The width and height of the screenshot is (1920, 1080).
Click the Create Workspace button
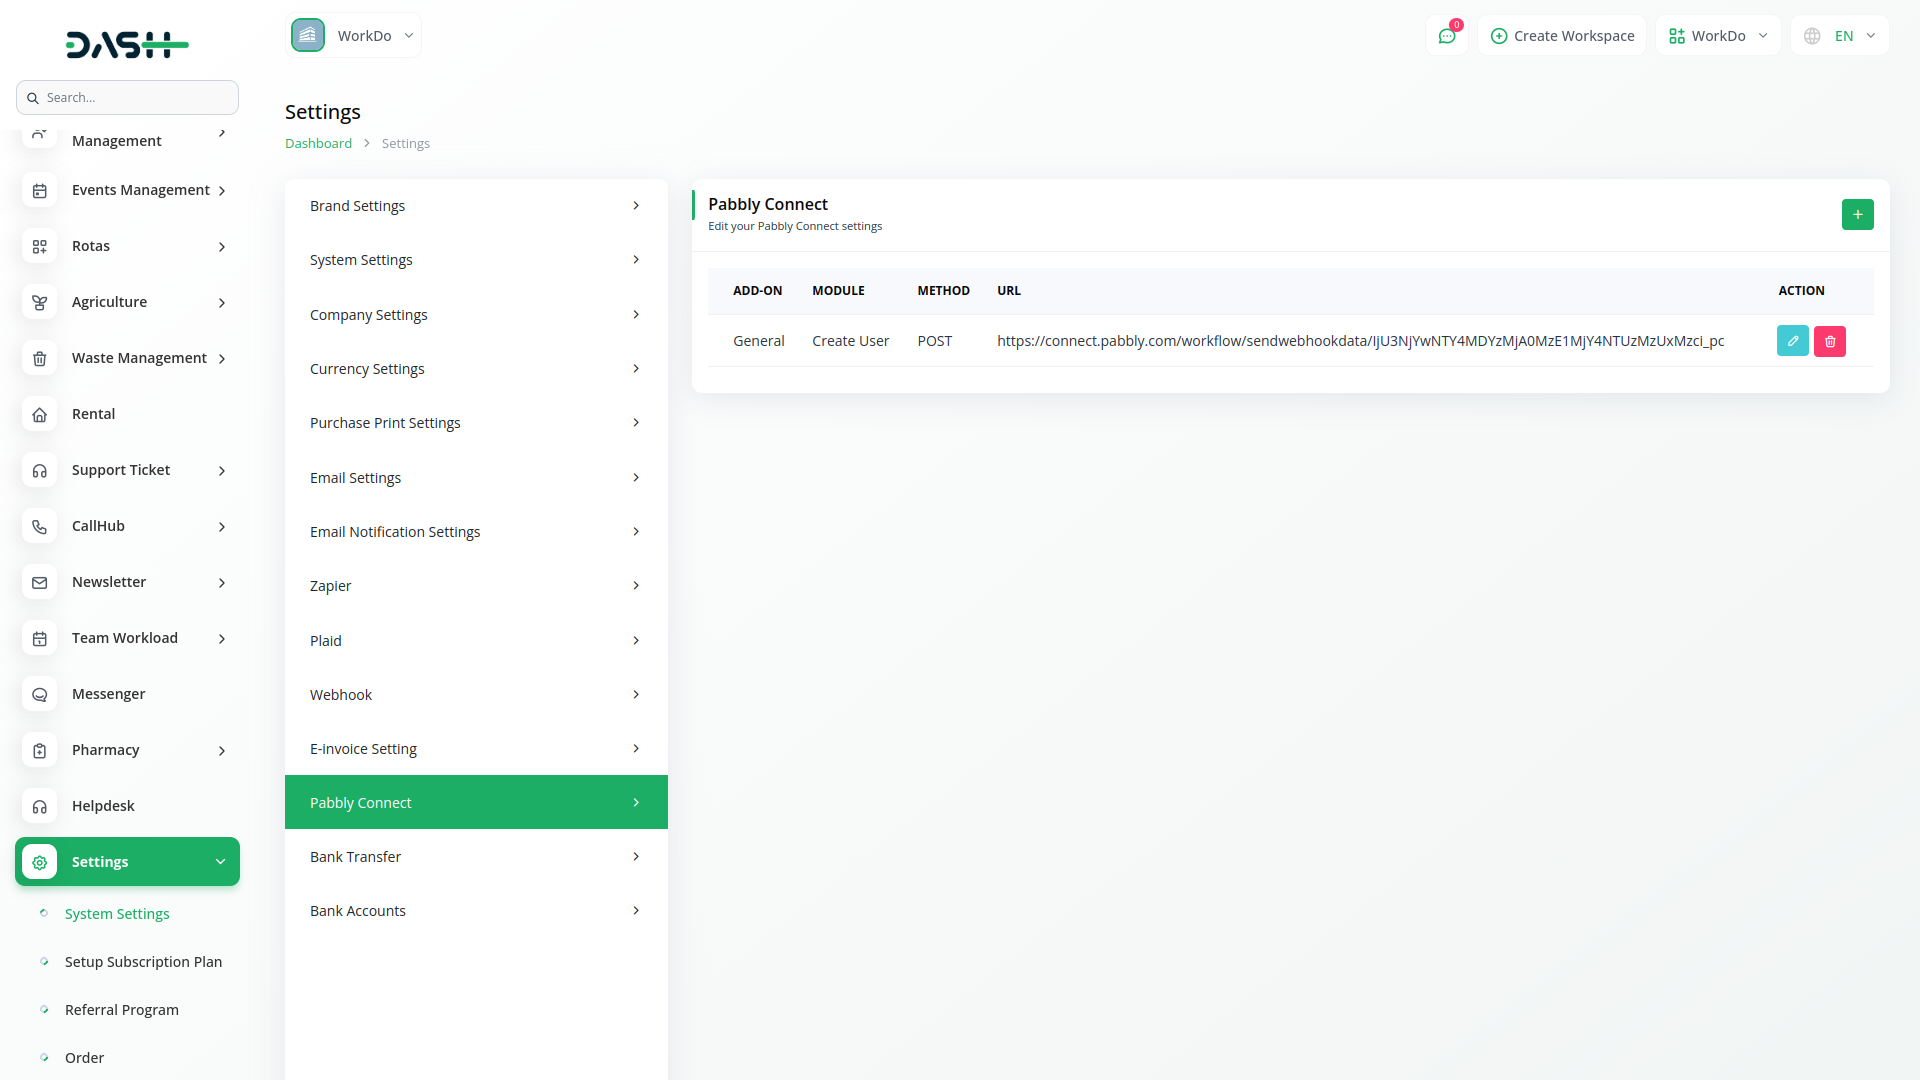pos(1562,36)
